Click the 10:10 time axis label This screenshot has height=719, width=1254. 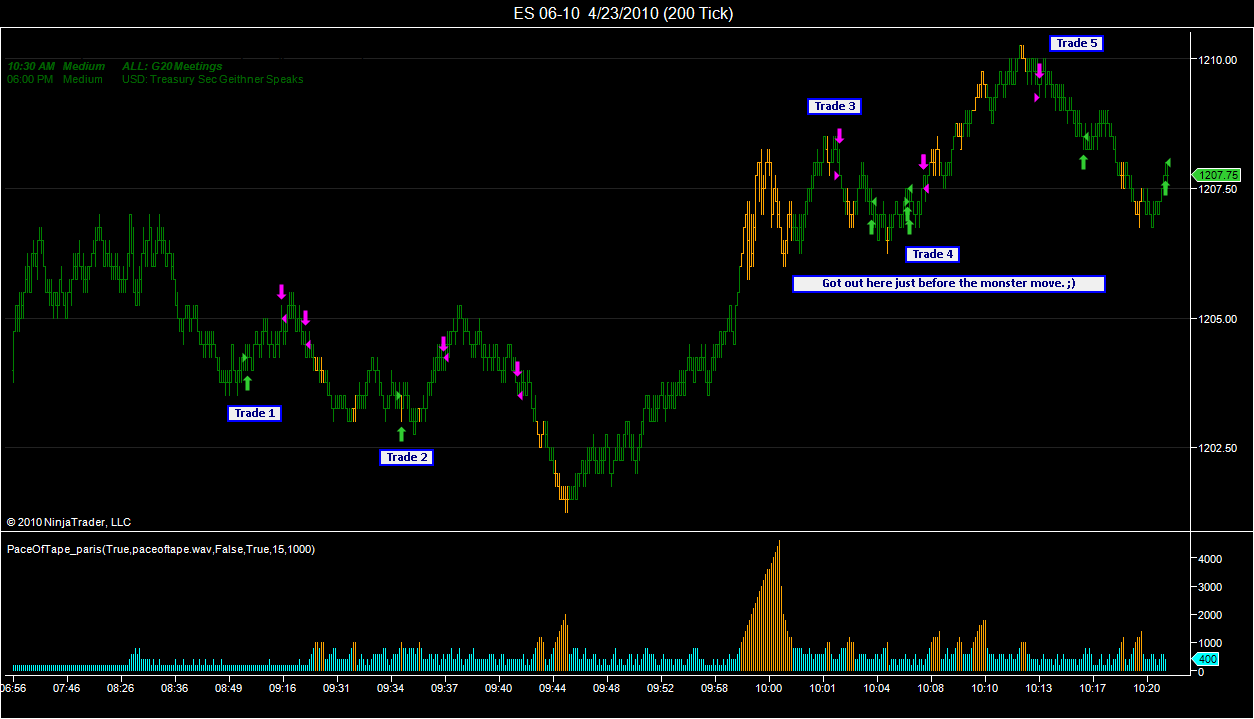[x=985, y=688]
